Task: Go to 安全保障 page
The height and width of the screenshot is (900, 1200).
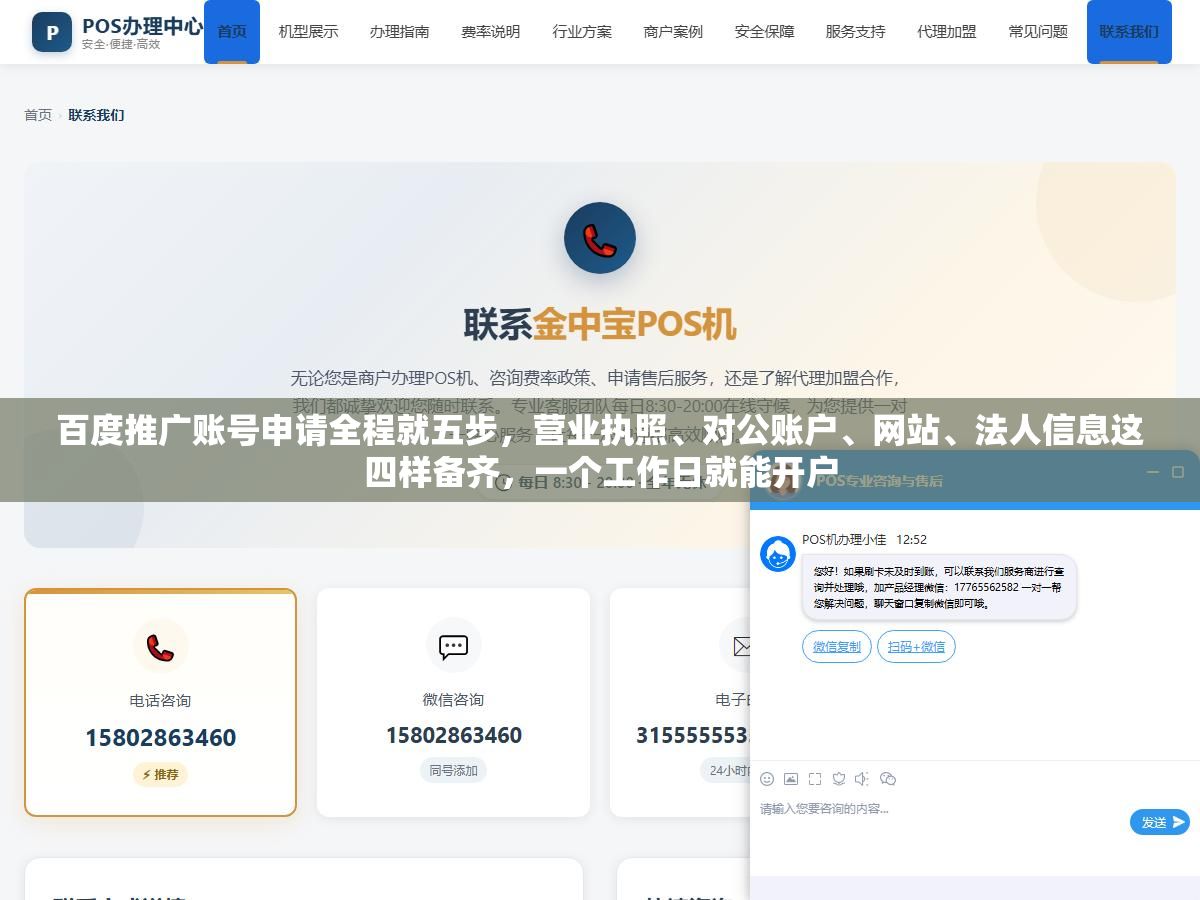Action: pos(764,32)
